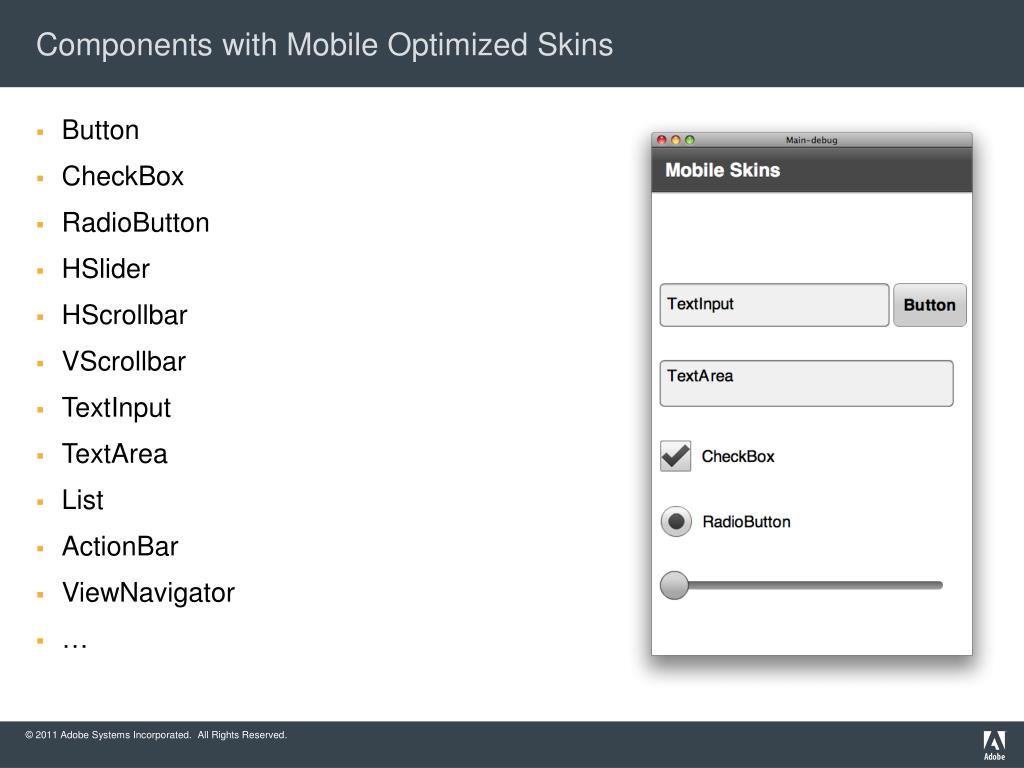Screen dimensions: 1024x768
Task: Click the Main-debug window title bar
Action: 812,140
